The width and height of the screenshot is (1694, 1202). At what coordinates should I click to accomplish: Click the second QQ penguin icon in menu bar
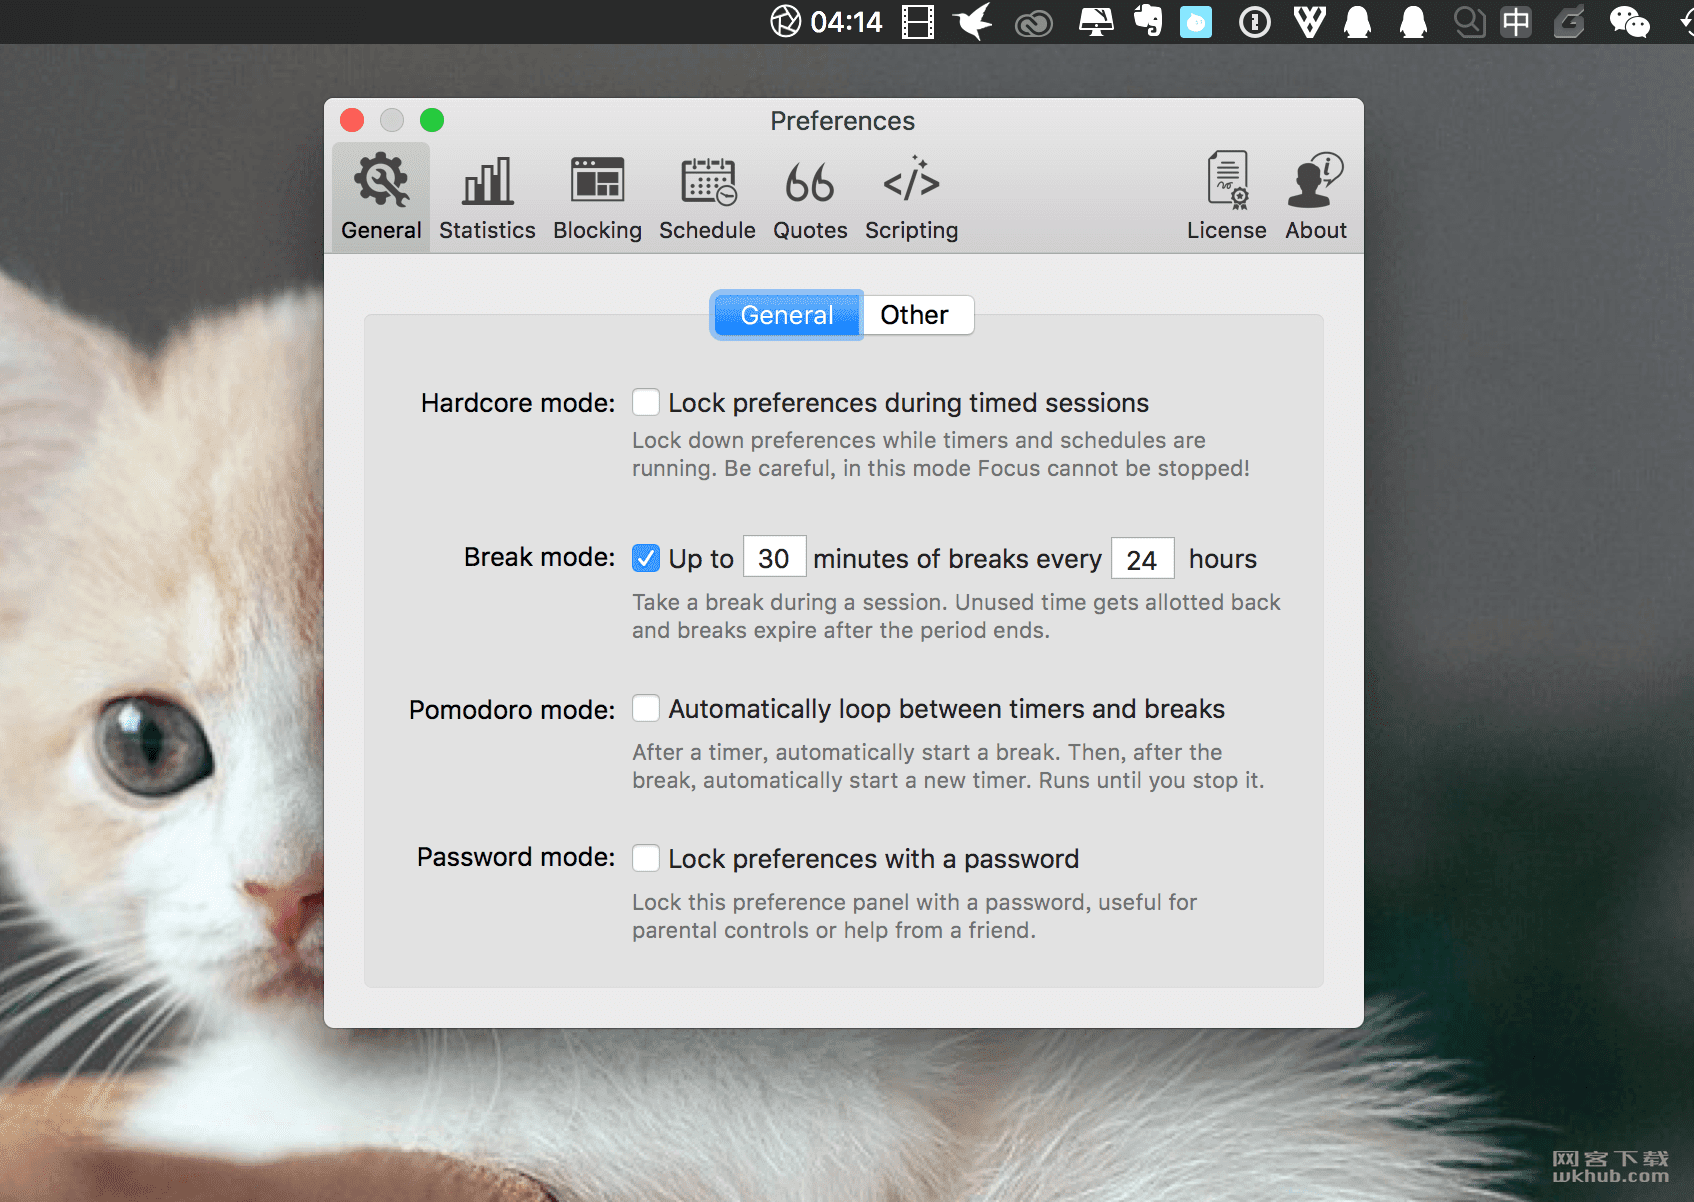[x=1413, y=22]
